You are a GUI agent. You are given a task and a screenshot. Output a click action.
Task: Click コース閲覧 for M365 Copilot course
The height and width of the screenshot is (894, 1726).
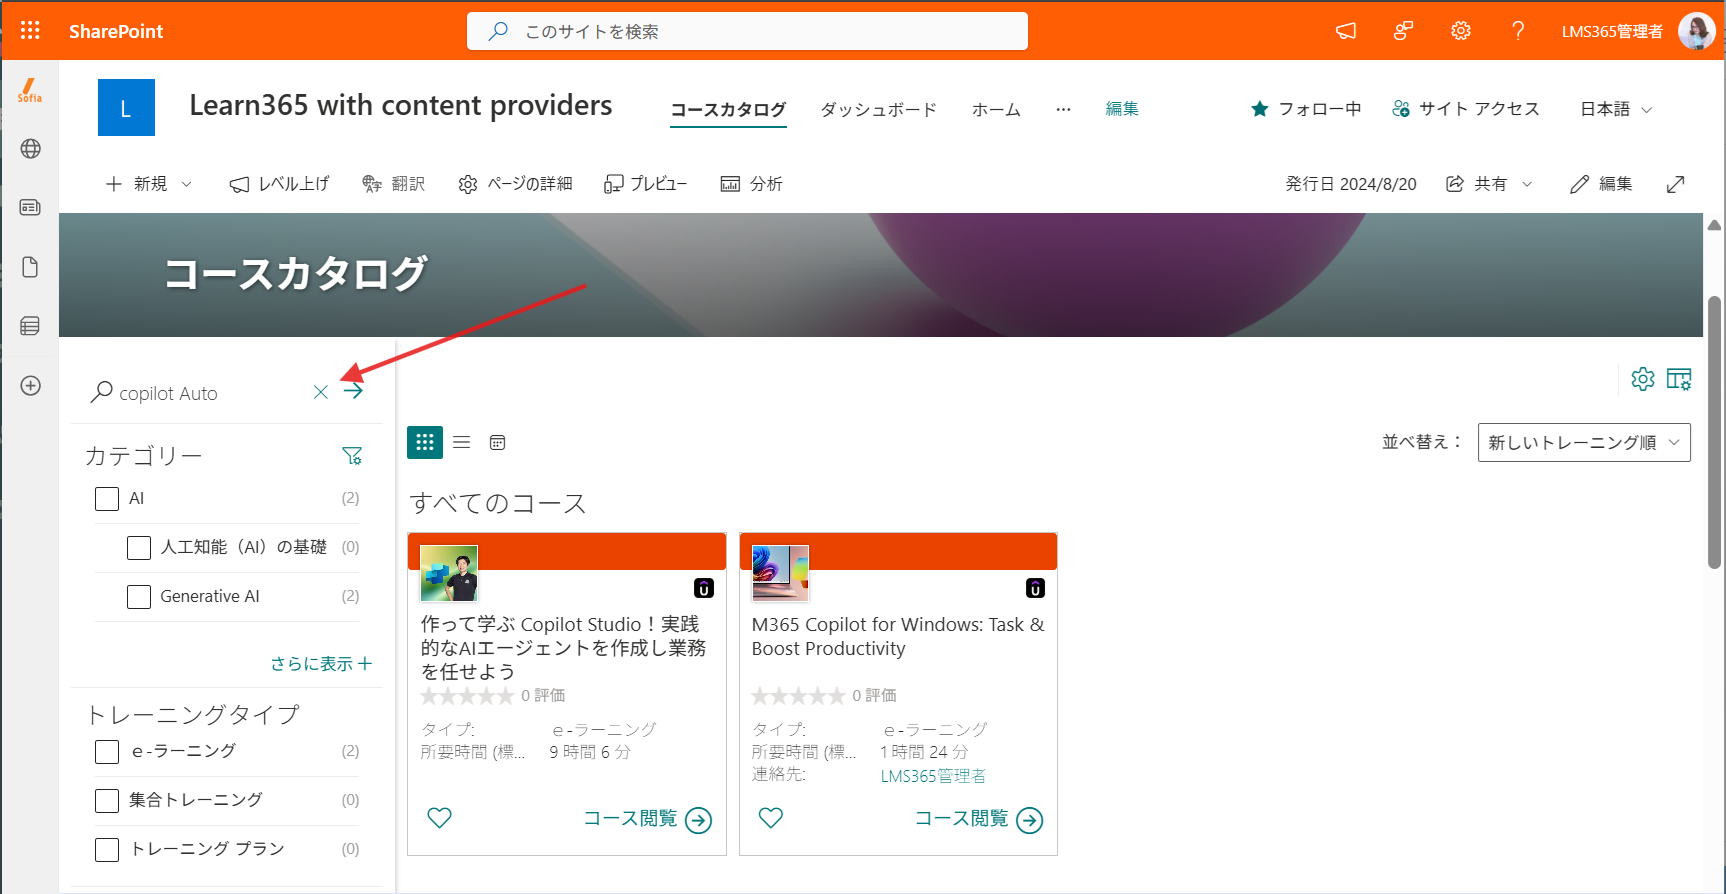tap(978, 819)
